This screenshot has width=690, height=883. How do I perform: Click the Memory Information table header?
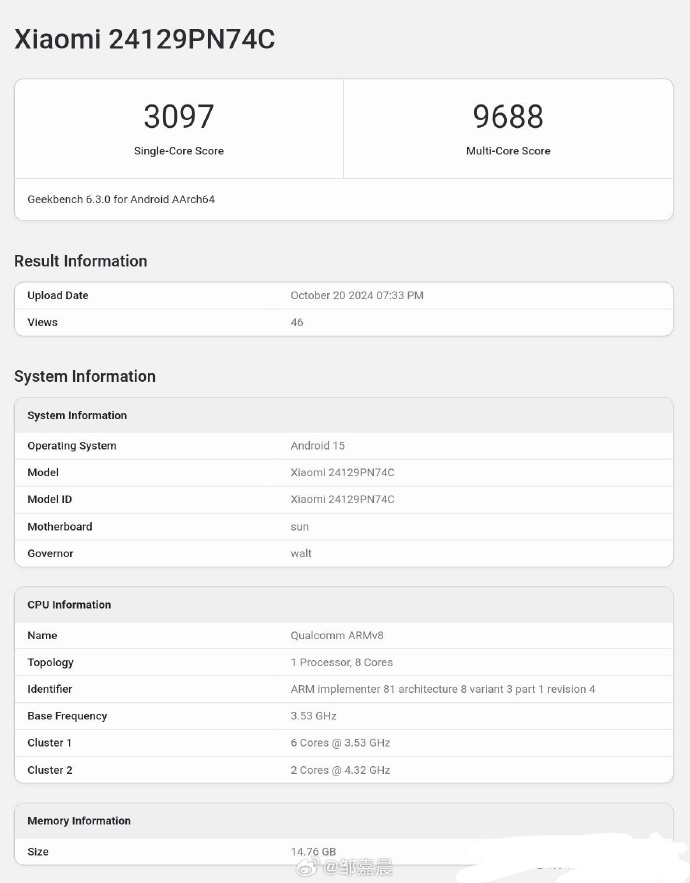pyautogui.click(x=79, y=821)
